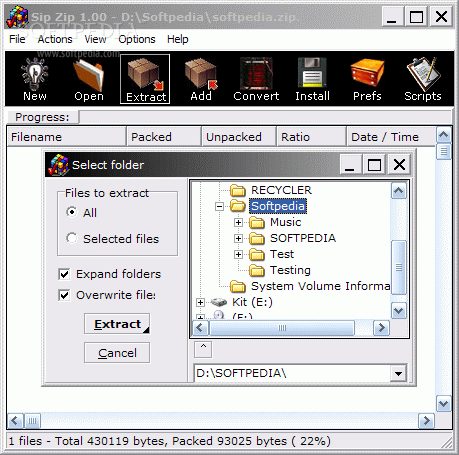Viewport: 459px width, 455px height.
Task: Select the RECYCLER folder label in the tree
Action: [281, 190]
